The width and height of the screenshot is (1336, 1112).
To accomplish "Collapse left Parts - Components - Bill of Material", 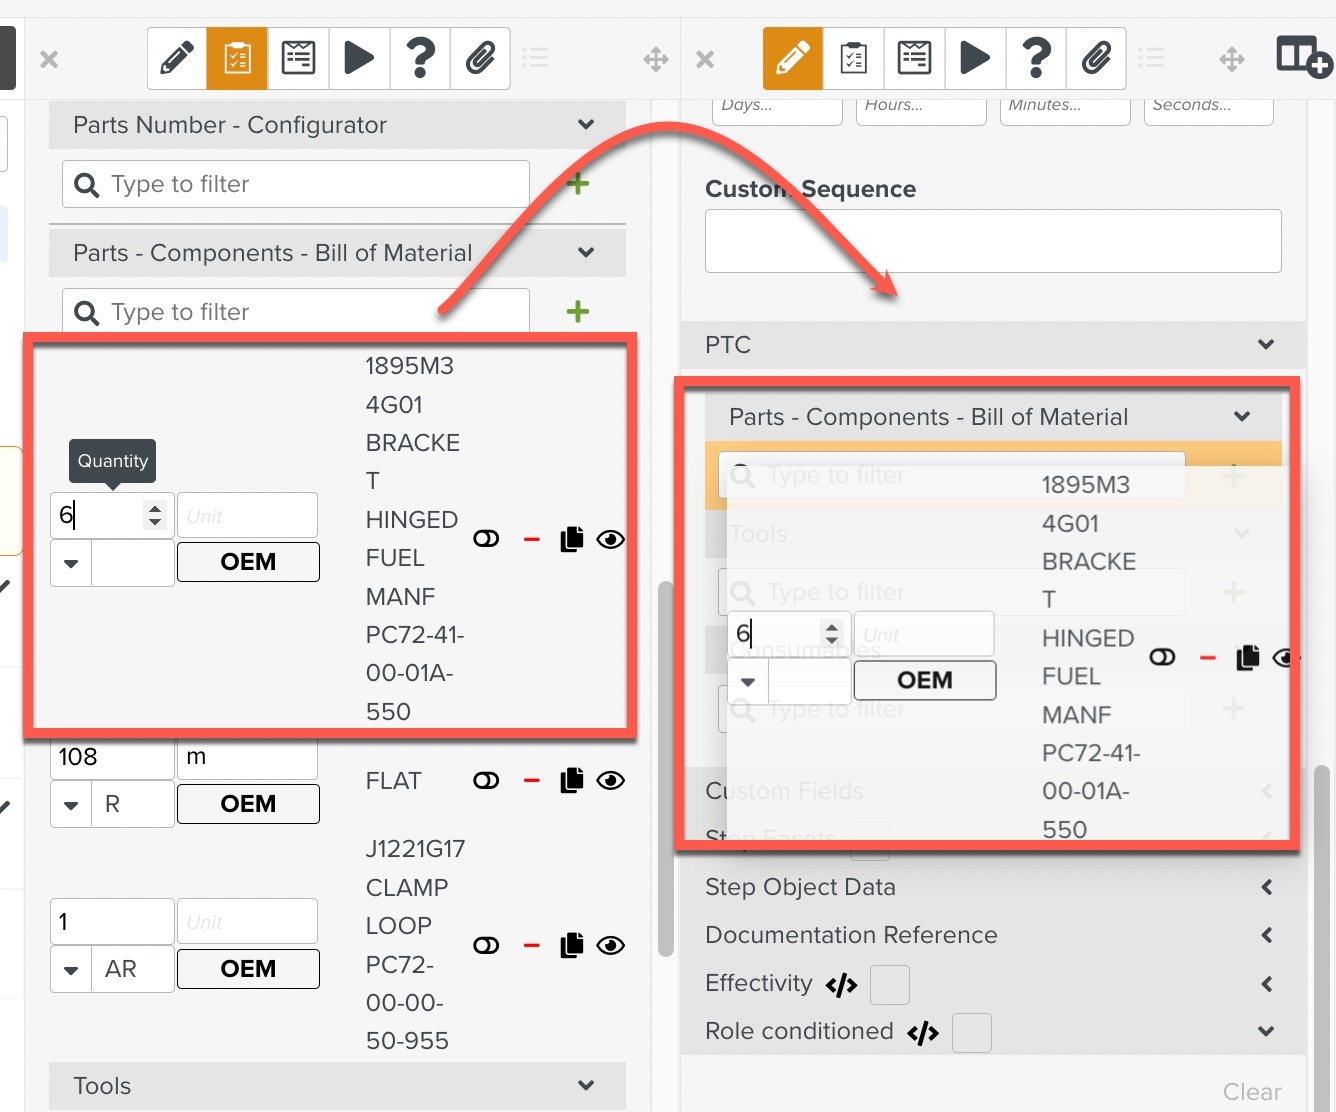I will (586, 253).
